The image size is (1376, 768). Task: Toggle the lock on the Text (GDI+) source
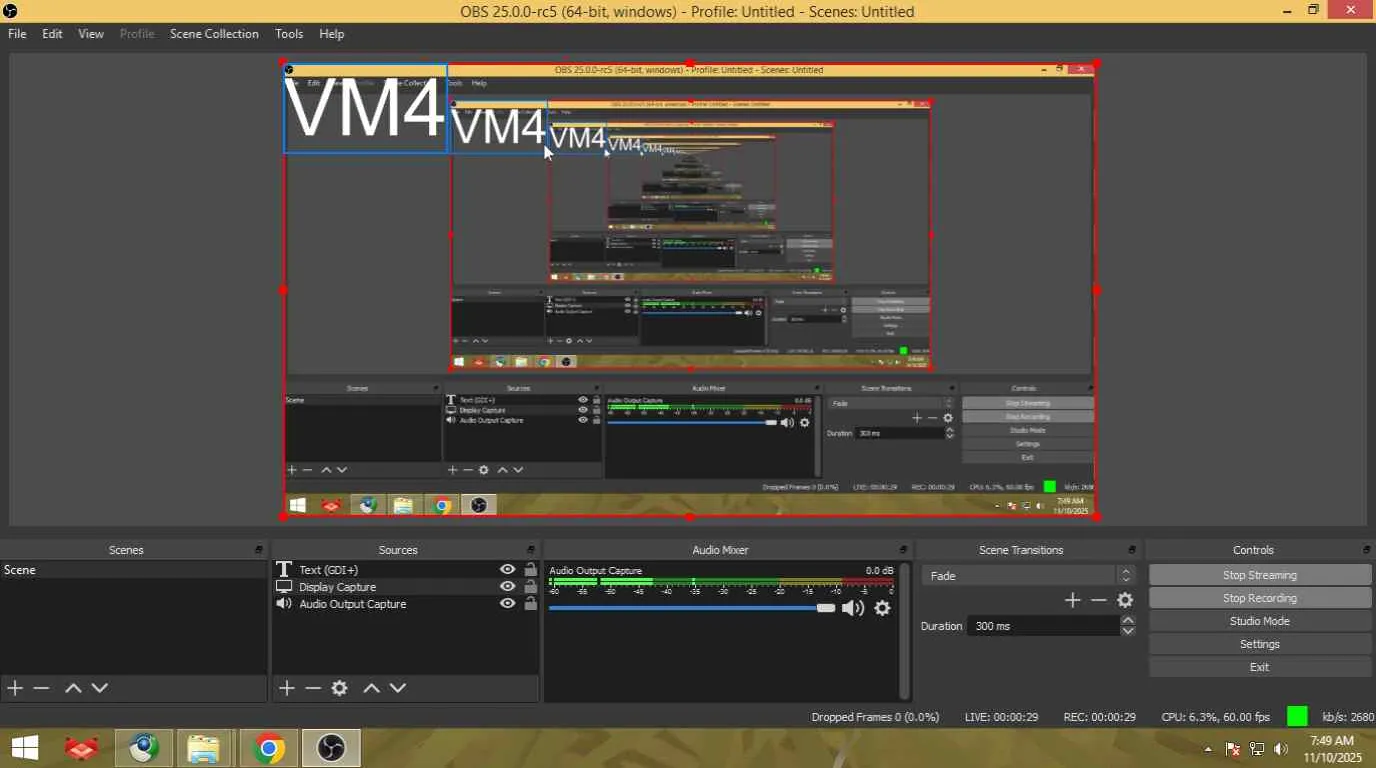click(530, 570)
